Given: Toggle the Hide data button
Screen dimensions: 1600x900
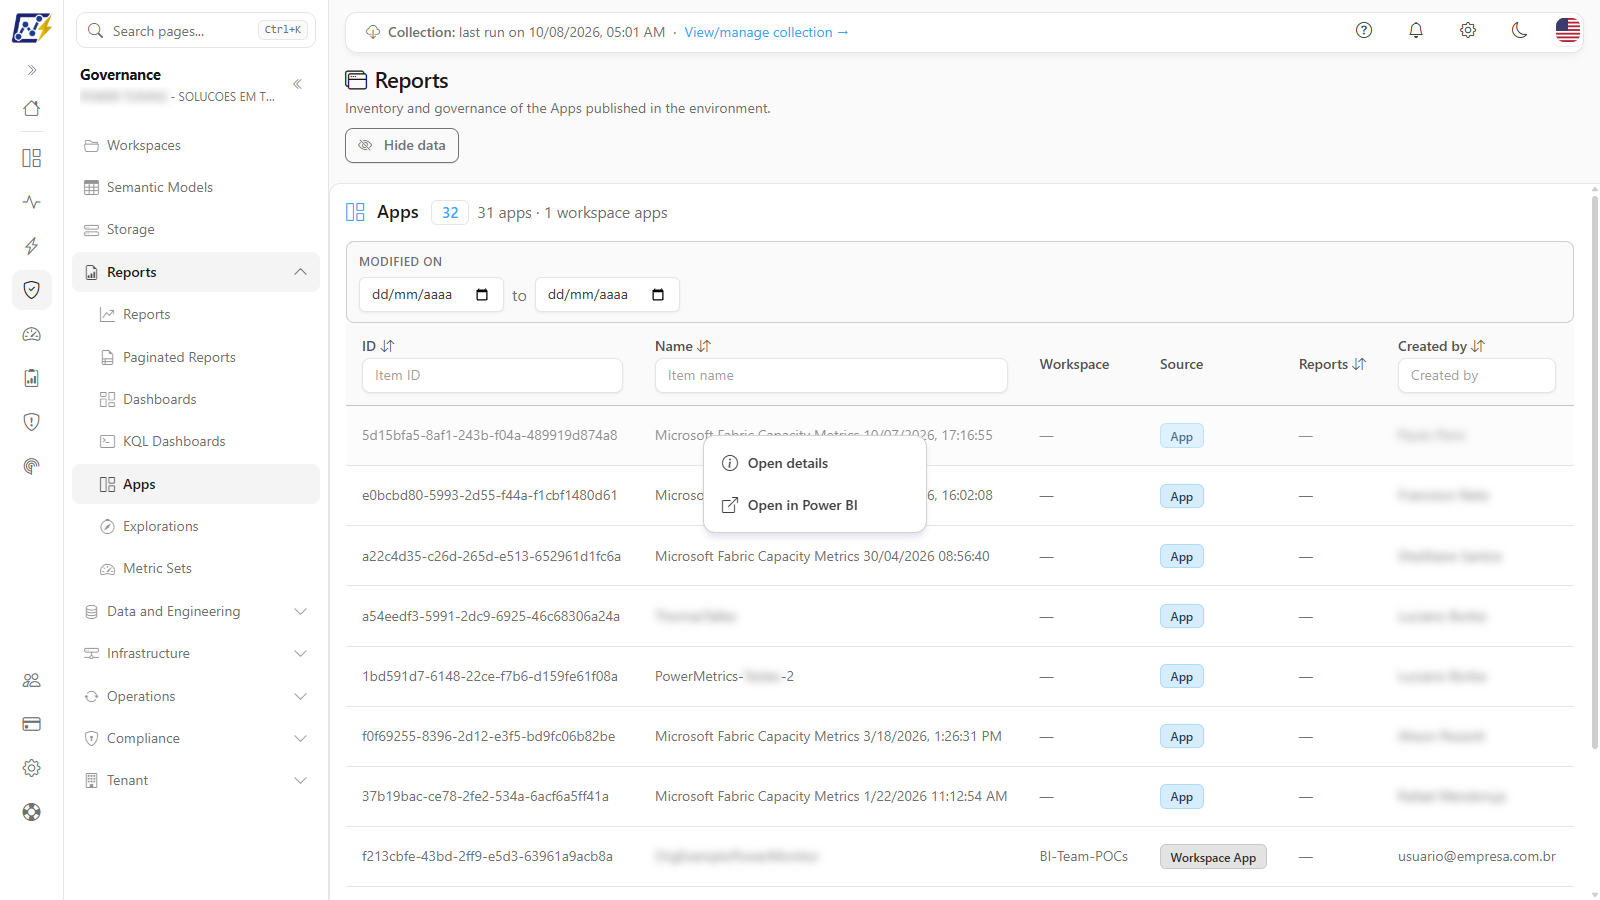Looking at the screenshot, I should (402, 145).
